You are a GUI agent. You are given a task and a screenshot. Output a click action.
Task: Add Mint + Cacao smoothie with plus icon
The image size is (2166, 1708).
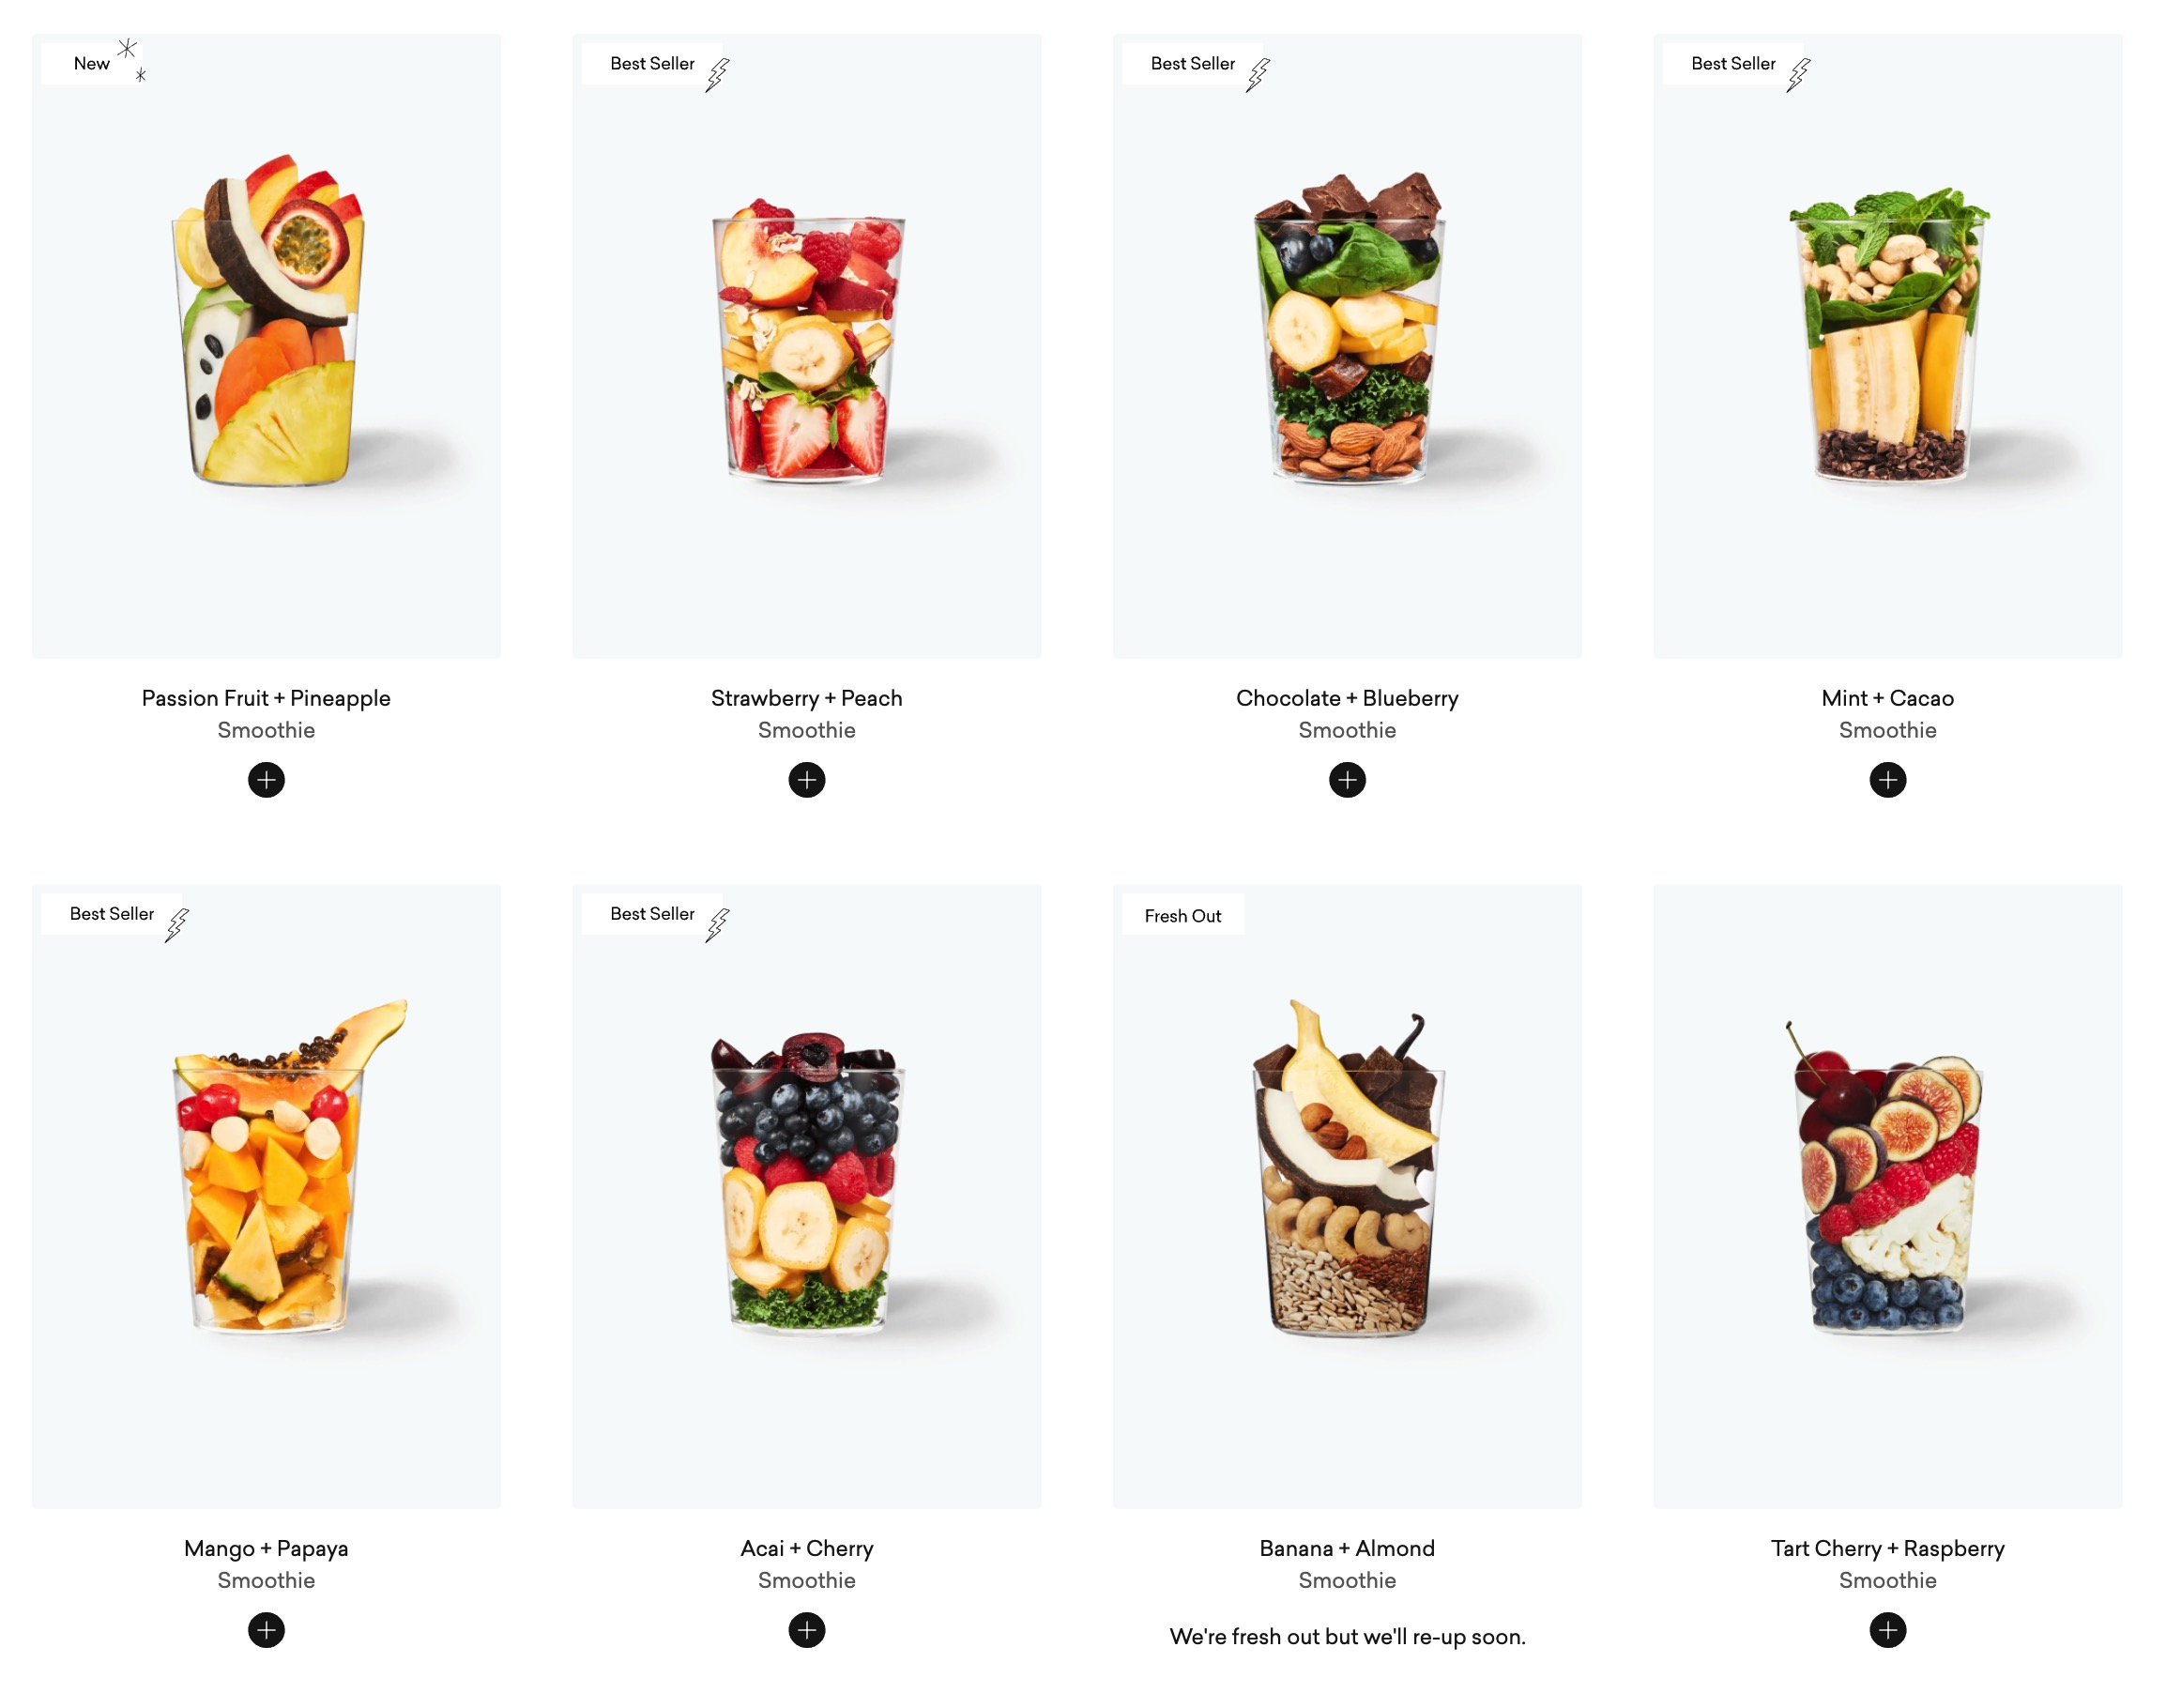[1888, 780]
